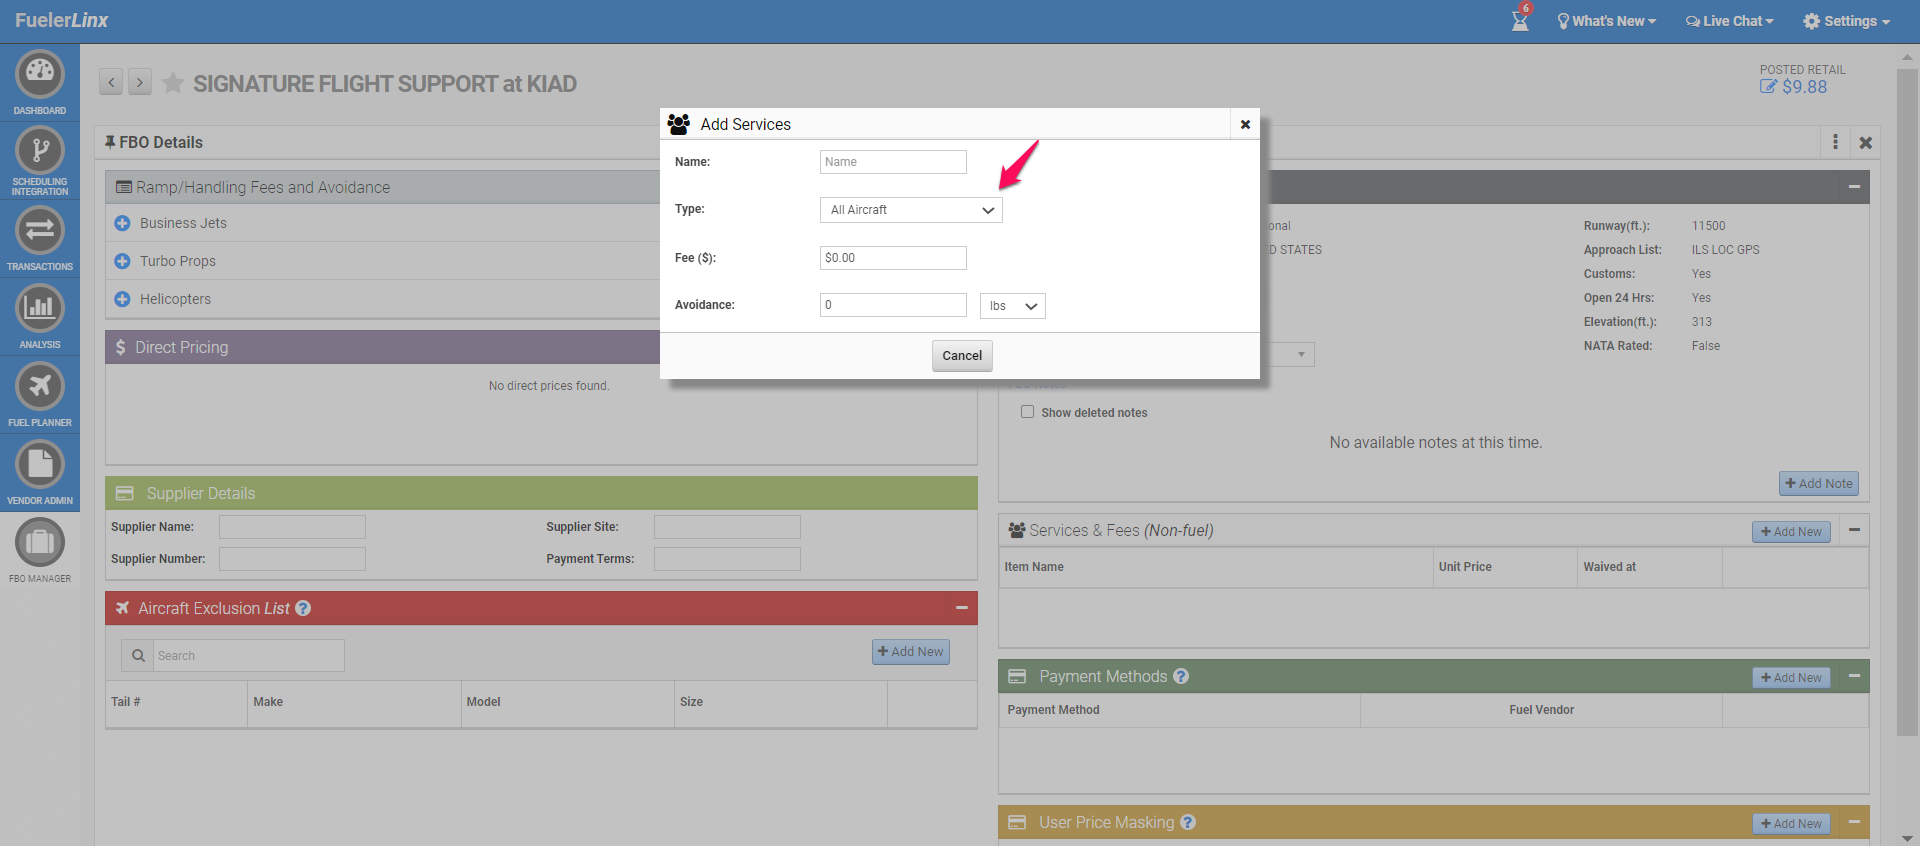Collapse the Services & Fees panel
The image size is (1920, 846).
[x=1854, y=530]
